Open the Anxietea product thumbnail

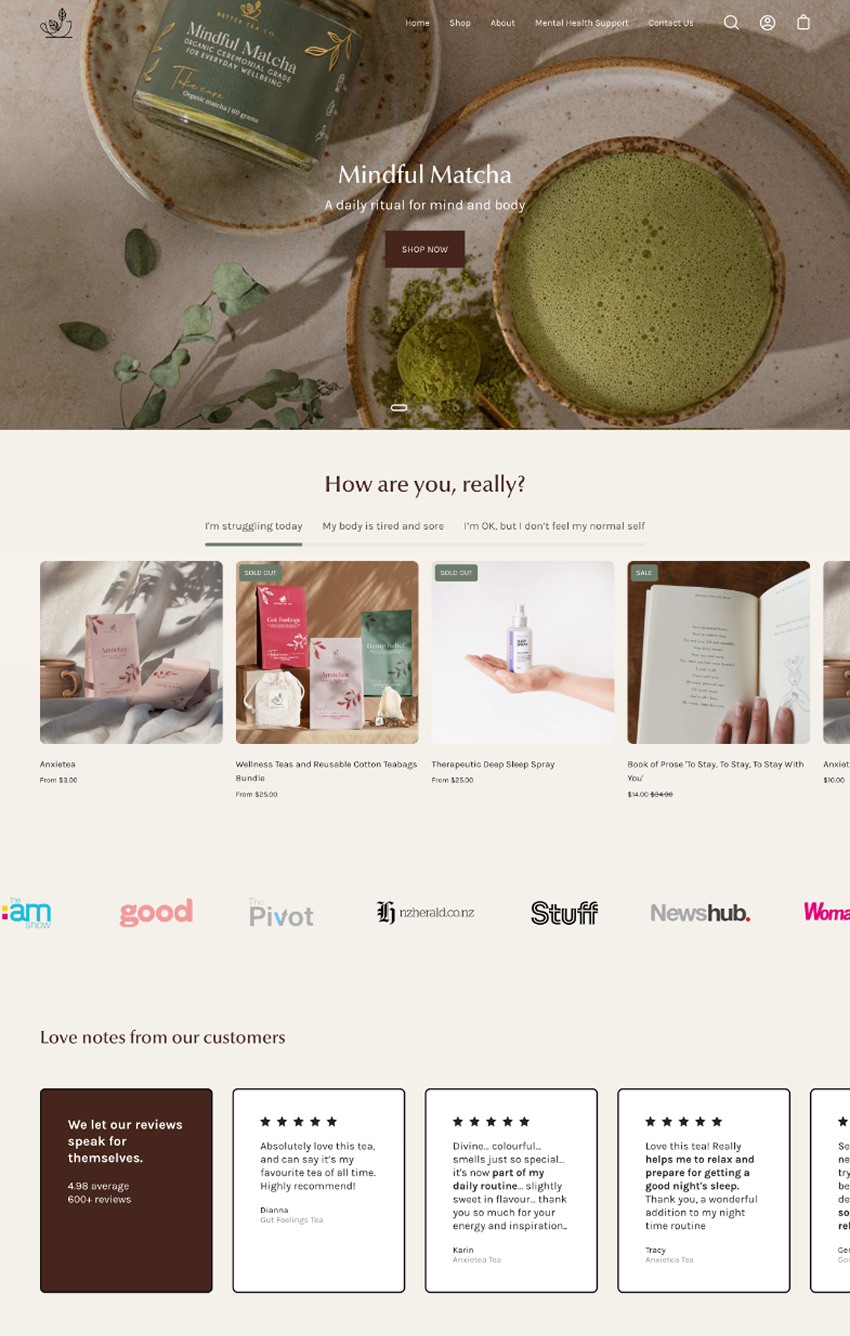coord(131,652)
